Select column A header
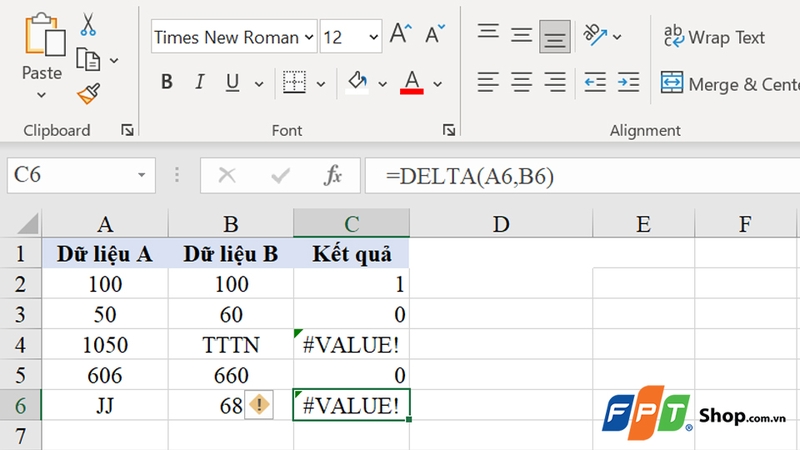The height and width of the screenshot is (450, 800). click(x=105, y=223)
